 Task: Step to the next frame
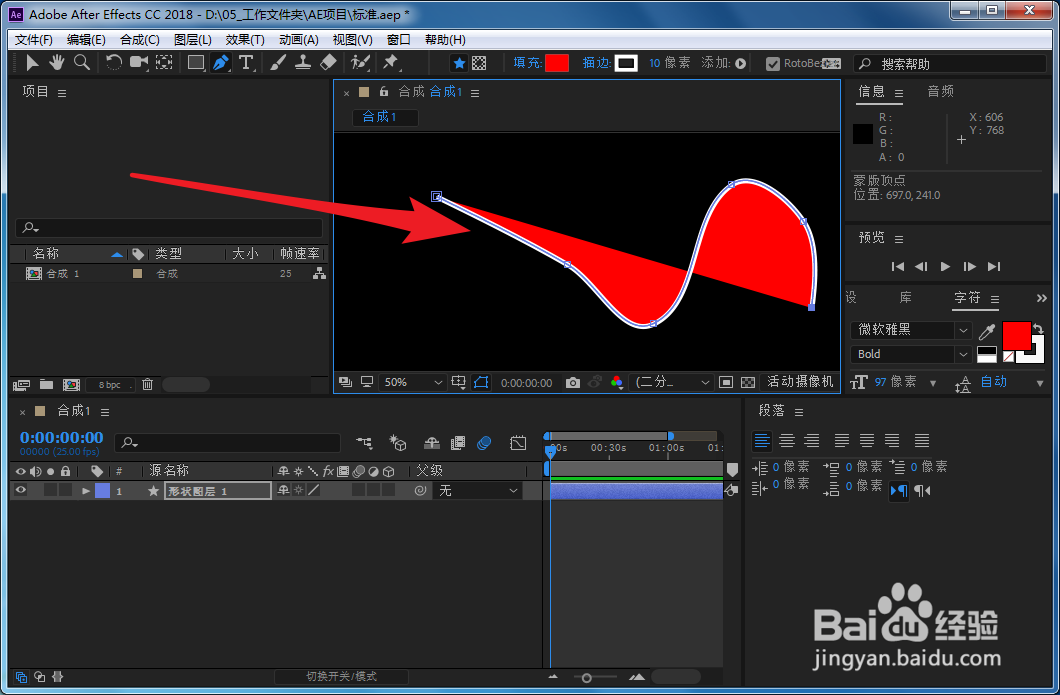point(969,266)
